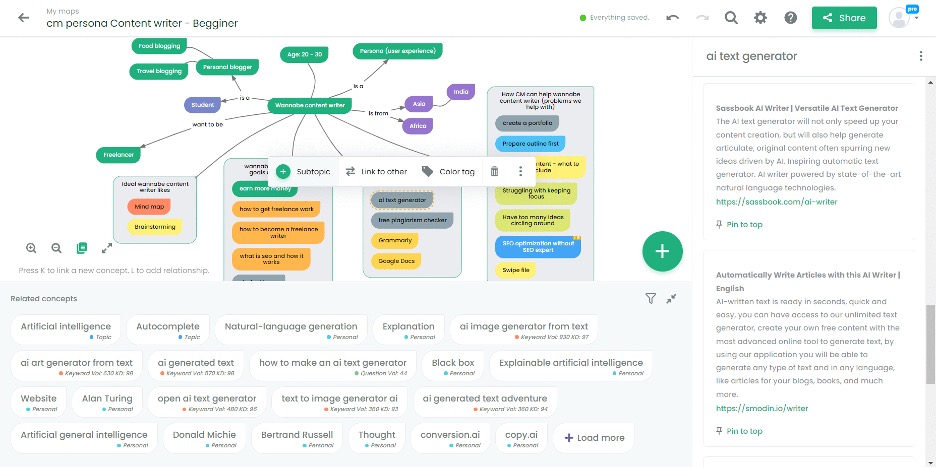Viewport: 936px width, 468px height.
Task: Select Artificial general intelligence chip
Action: coord(84,438)
